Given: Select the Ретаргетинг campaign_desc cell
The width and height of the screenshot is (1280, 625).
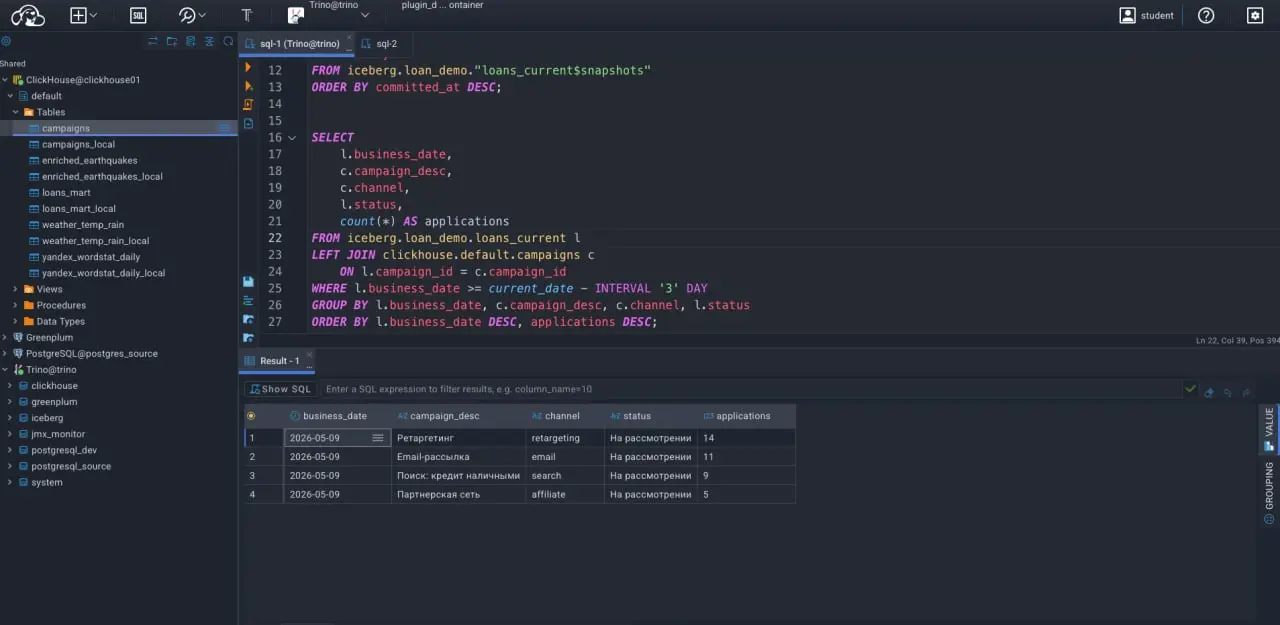Looking at the screenshot, I should [x=458, y=438].
